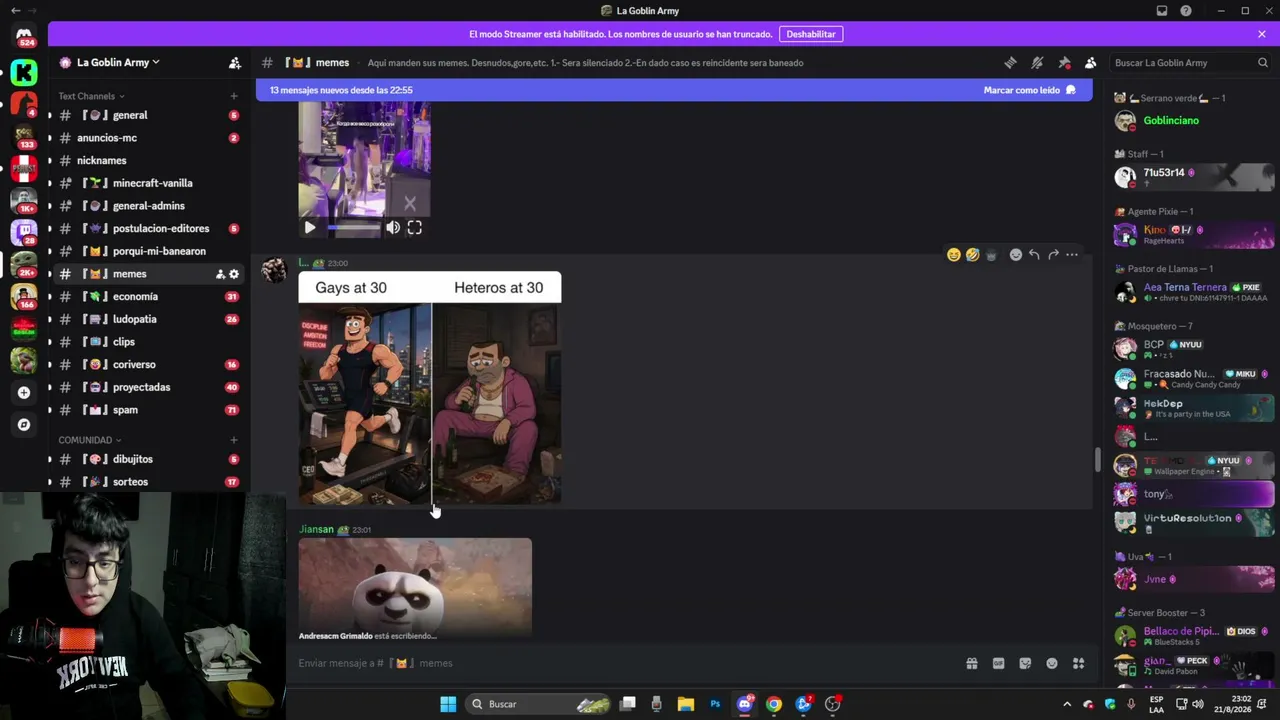
Task: Open the minecraft-vanilla channel
Action: click(149, 183)
